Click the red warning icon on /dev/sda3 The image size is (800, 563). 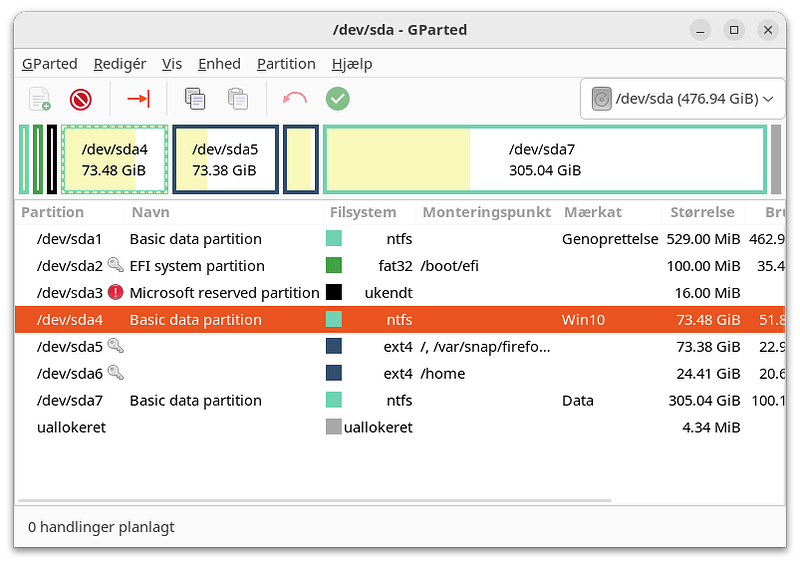(x=116, y=293)
